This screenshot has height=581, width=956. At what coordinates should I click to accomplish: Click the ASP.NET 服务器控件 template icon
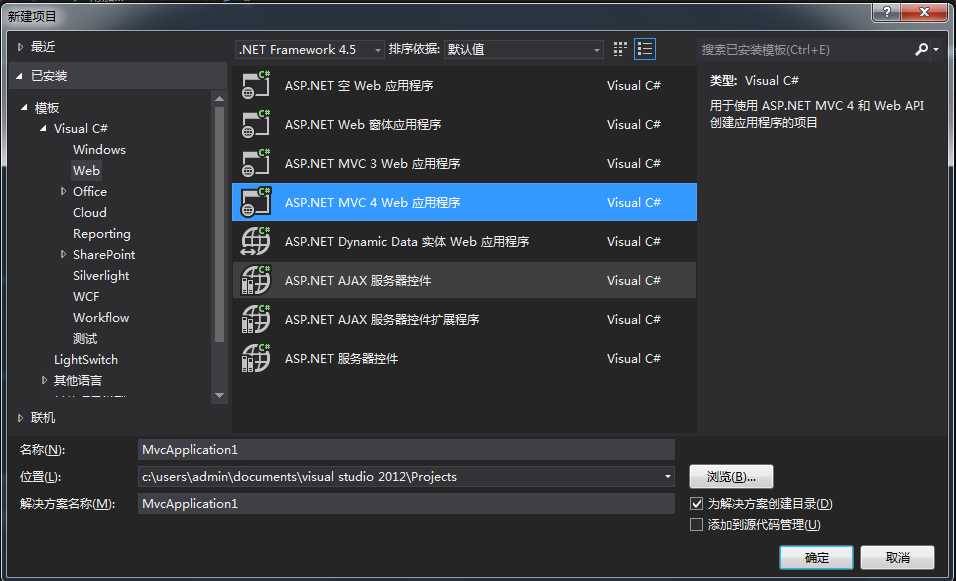[x=255, y=358]
